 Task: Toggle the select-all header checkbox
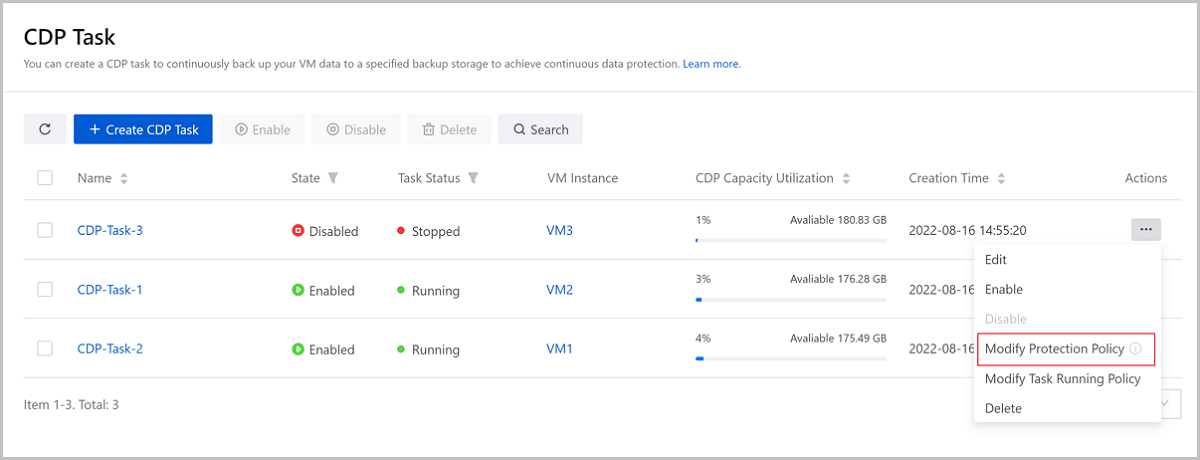coord(45,178)
